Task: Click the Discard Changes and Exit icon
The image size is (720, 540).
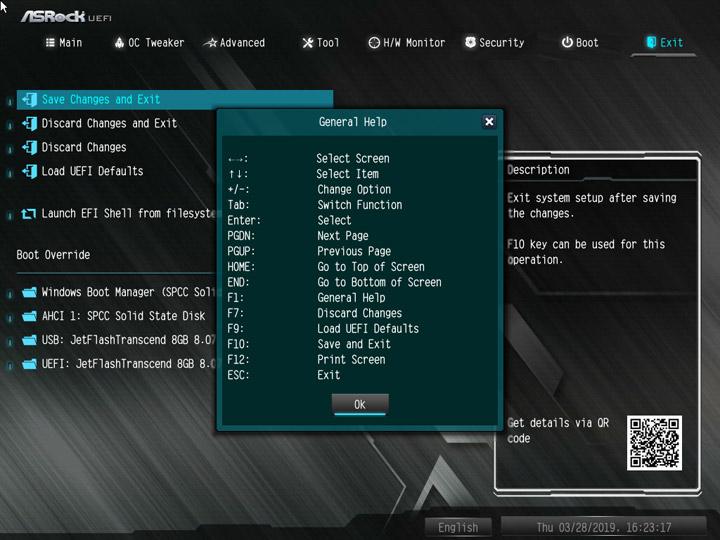Action: tap(29, 123)
